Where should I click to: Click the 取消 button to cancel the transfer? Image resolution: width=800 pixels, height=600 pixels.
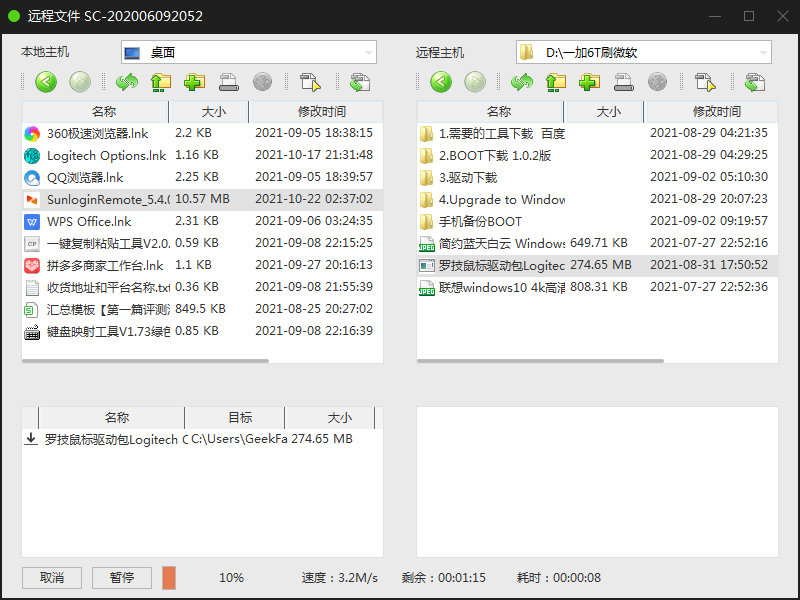[52, 578]
